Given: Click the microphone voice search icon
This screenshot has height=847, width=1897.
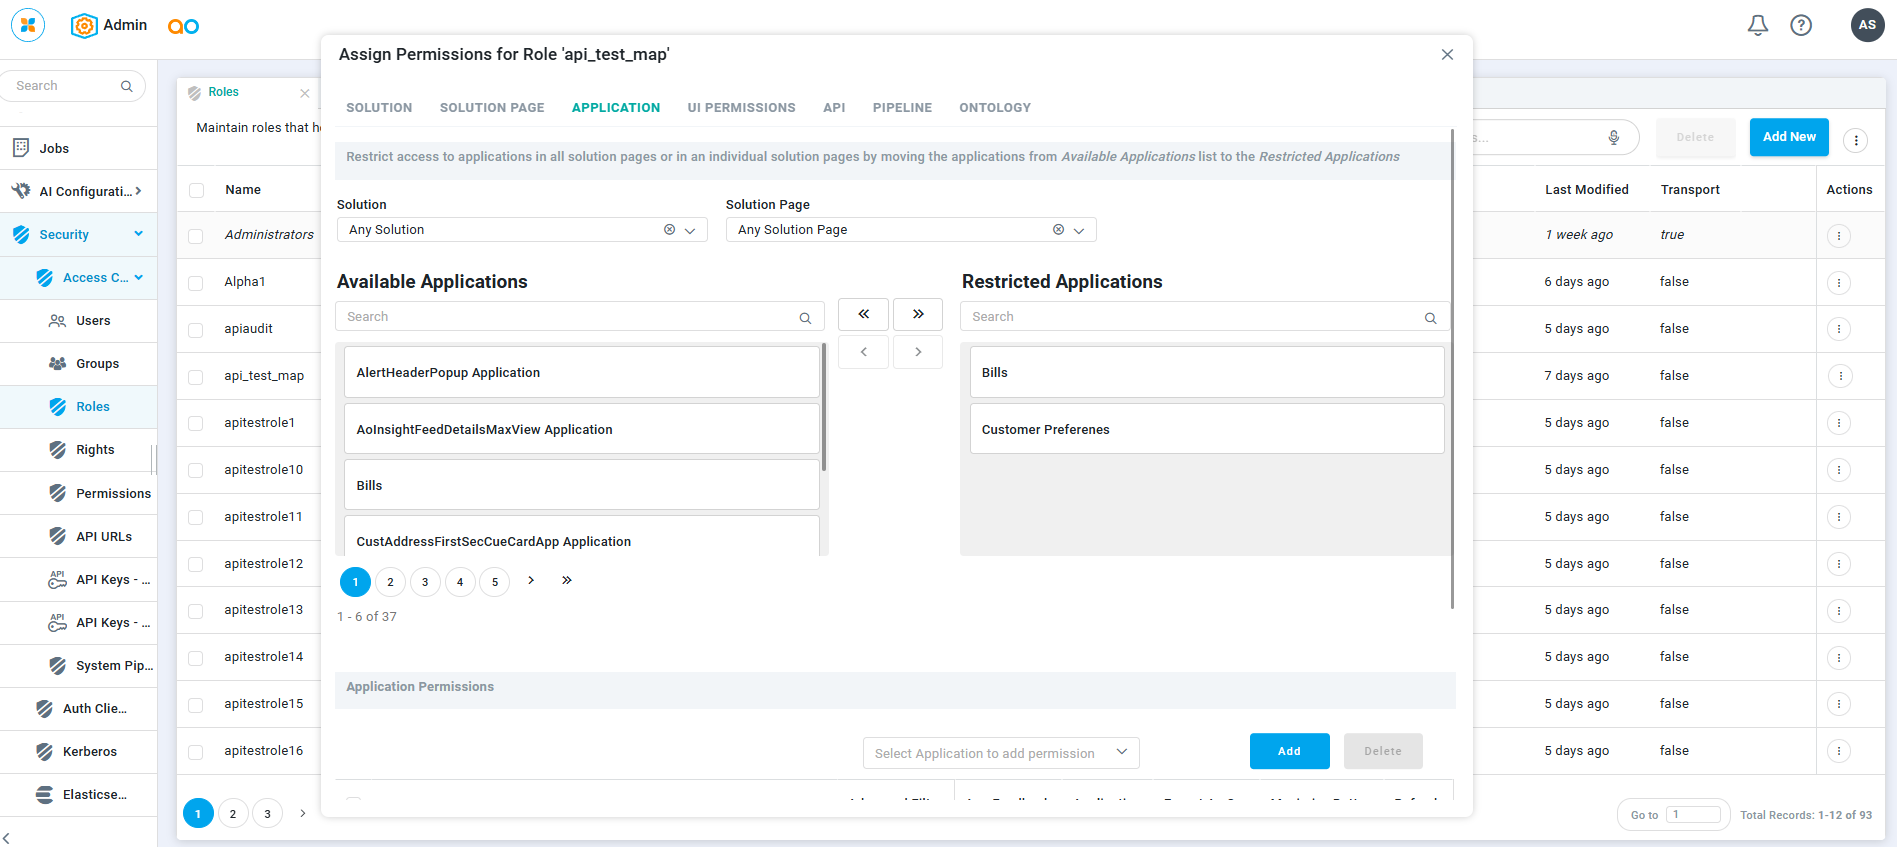Looking at the screenshot, I should click(1613, 137).
